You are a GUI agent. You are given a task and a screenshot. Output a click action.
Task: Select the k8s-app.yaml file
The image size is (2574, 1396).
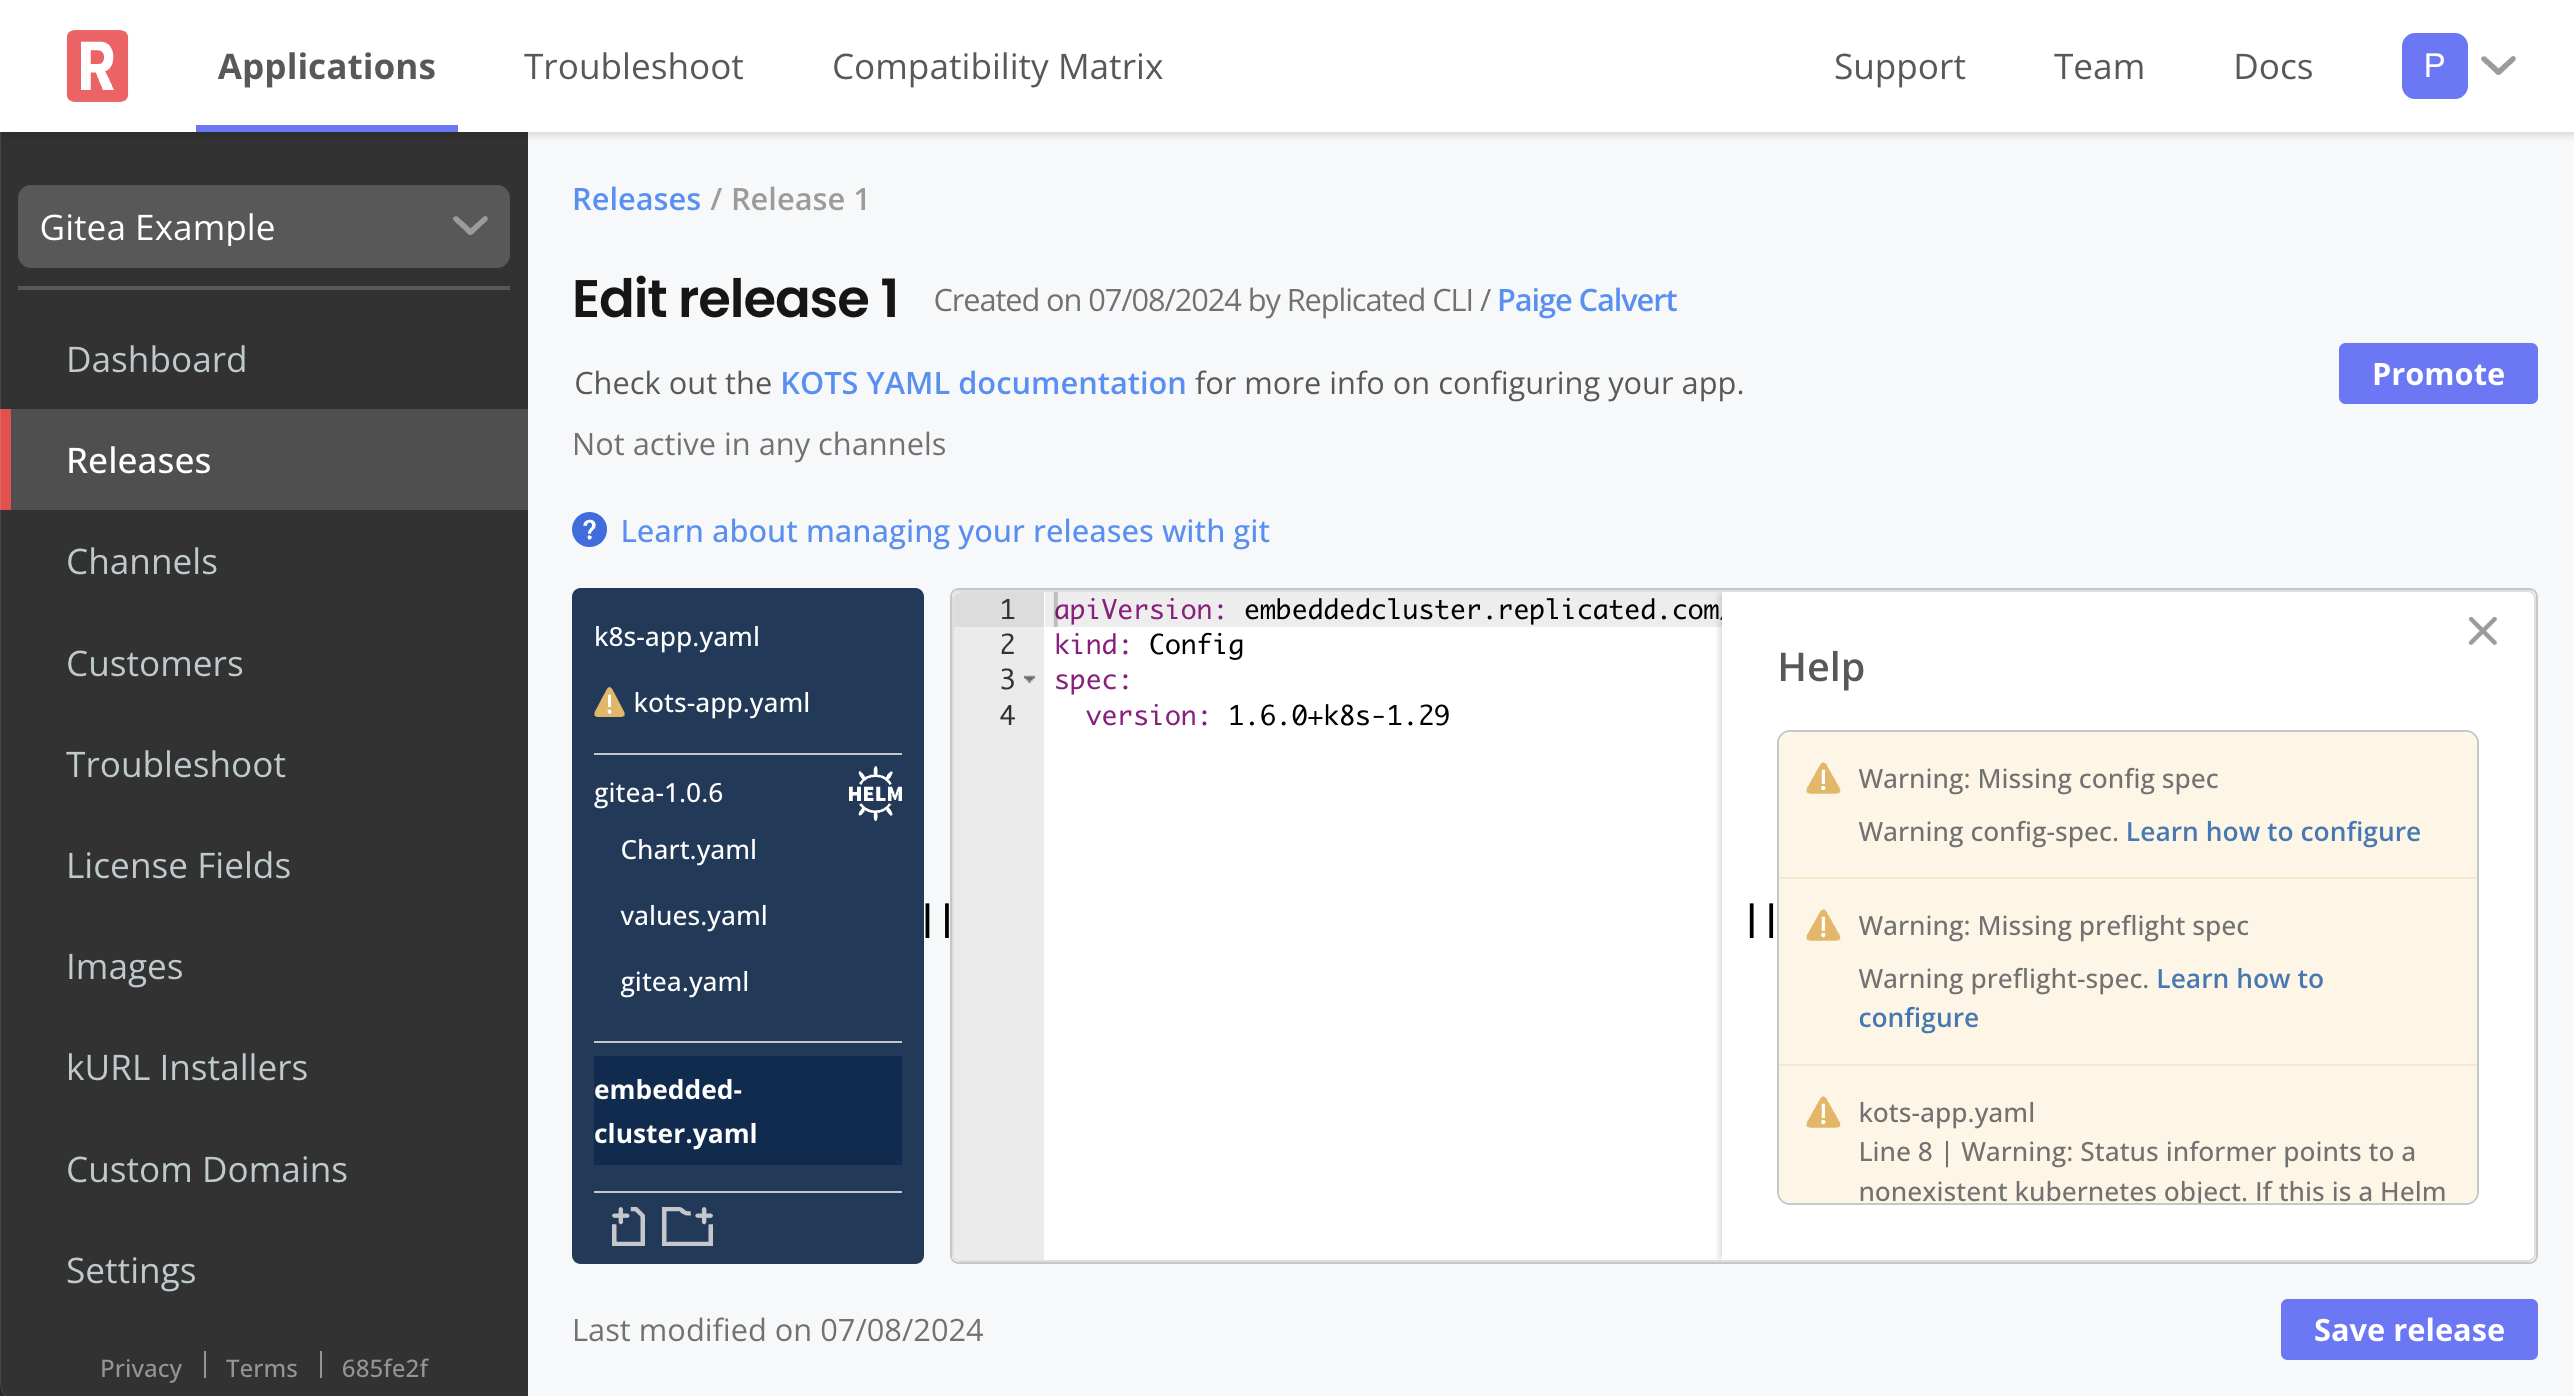pos(679,634)
